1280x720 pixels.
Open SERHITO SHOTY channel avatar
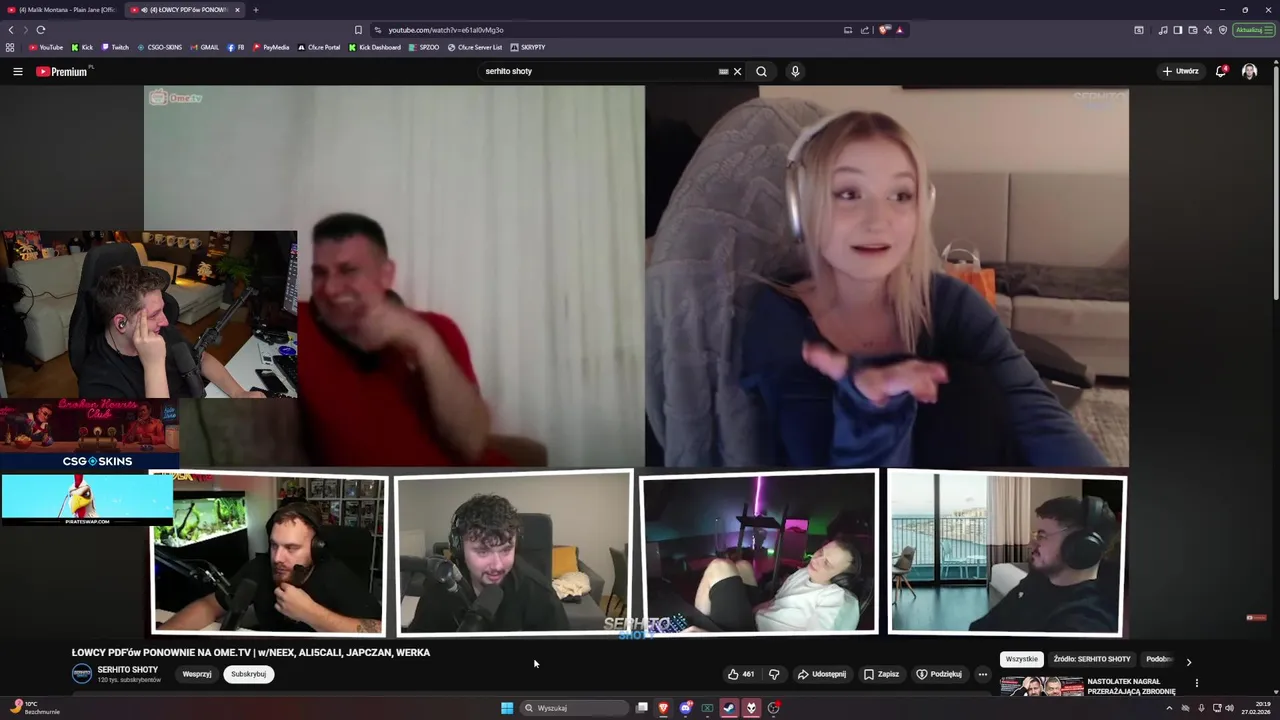point(82,674)
